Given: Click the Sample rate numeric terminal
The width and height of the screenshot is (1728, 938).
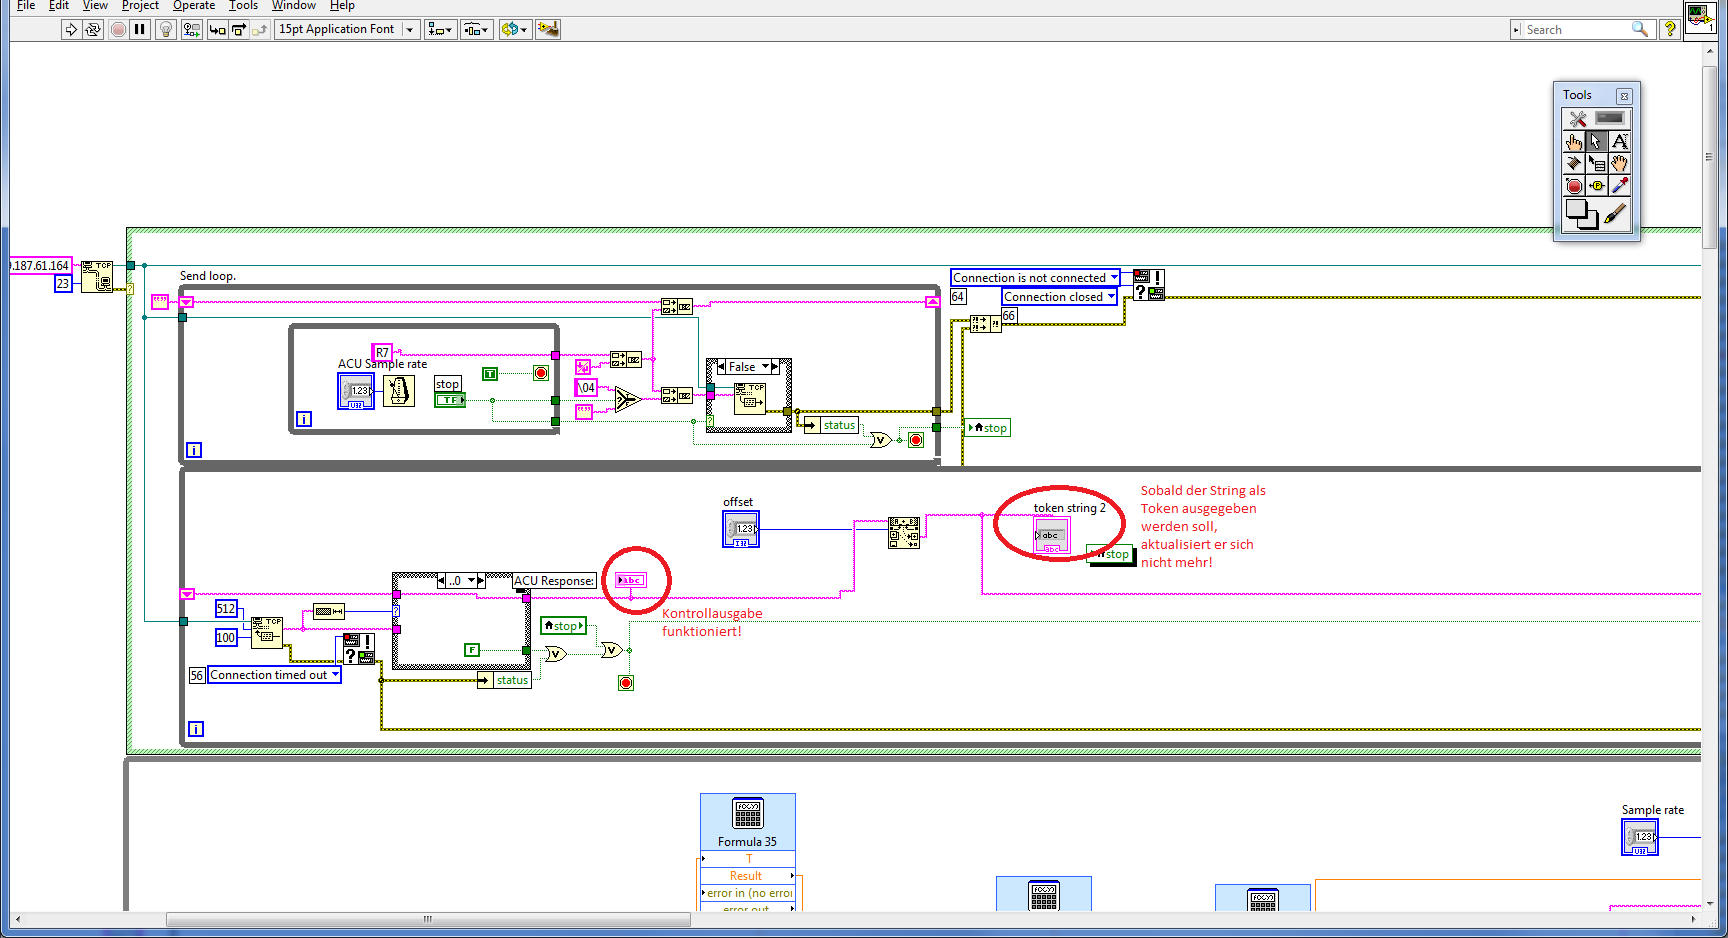Looking at the screenshot, I should click(x=1640, y=837).
